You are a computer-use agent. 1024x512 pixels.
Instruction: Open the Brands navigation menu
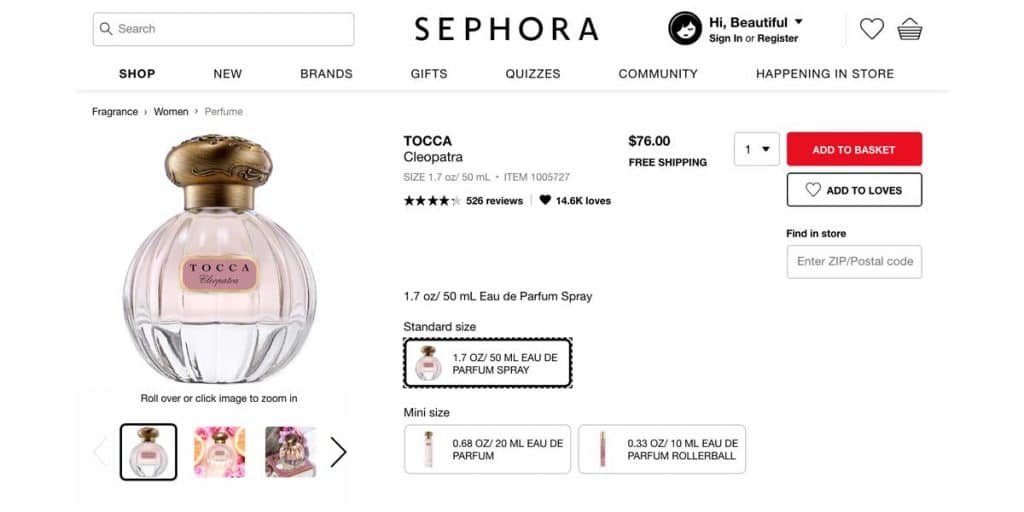[x=326, y=74]
